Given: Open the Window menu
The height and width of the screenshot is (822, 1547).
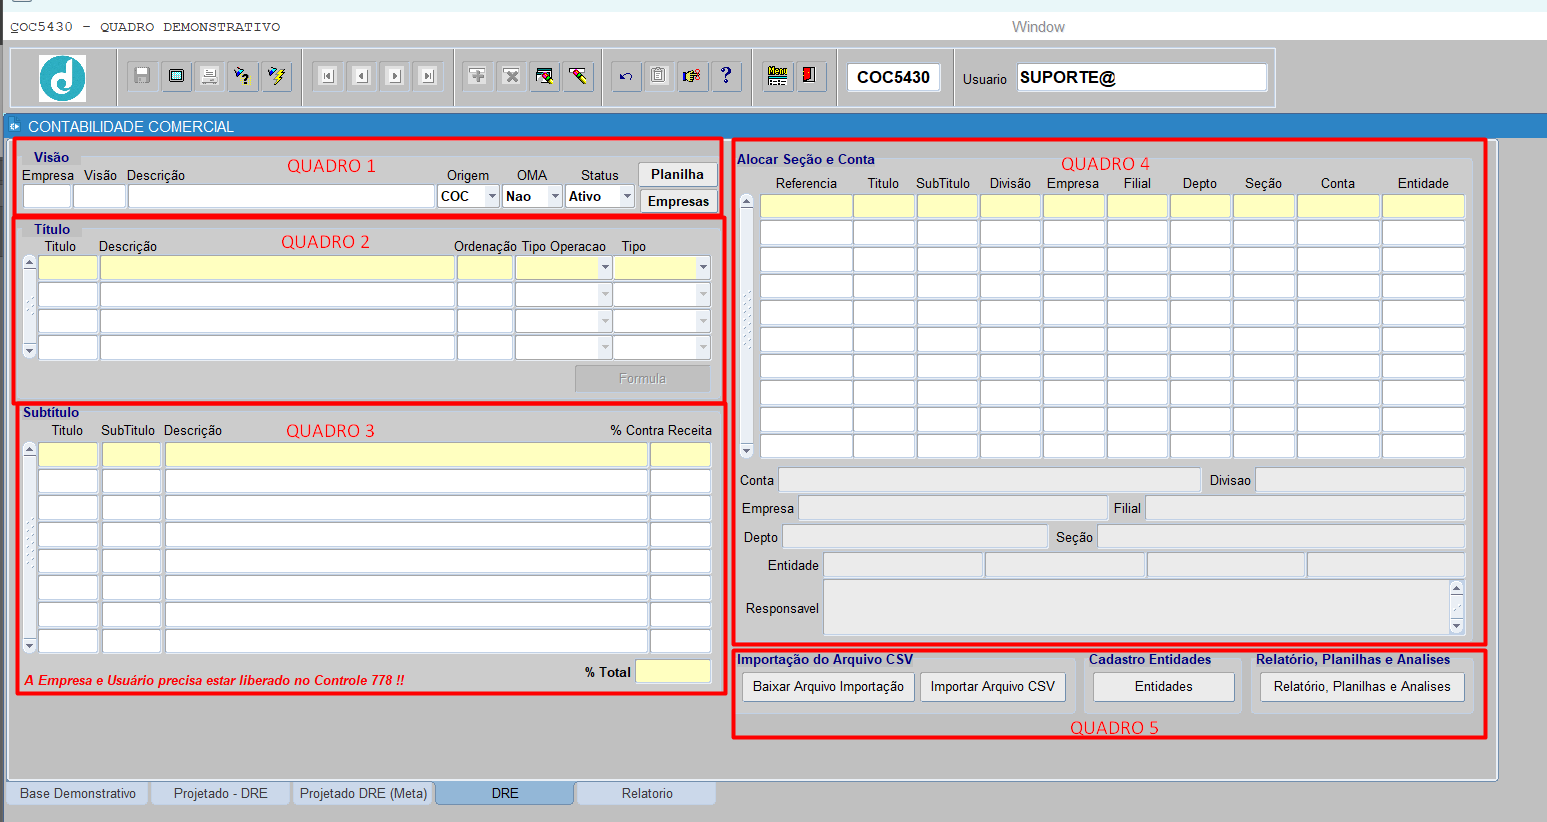Looking at the screenshot, I should pyautogui.click(x=1038, y=27).
